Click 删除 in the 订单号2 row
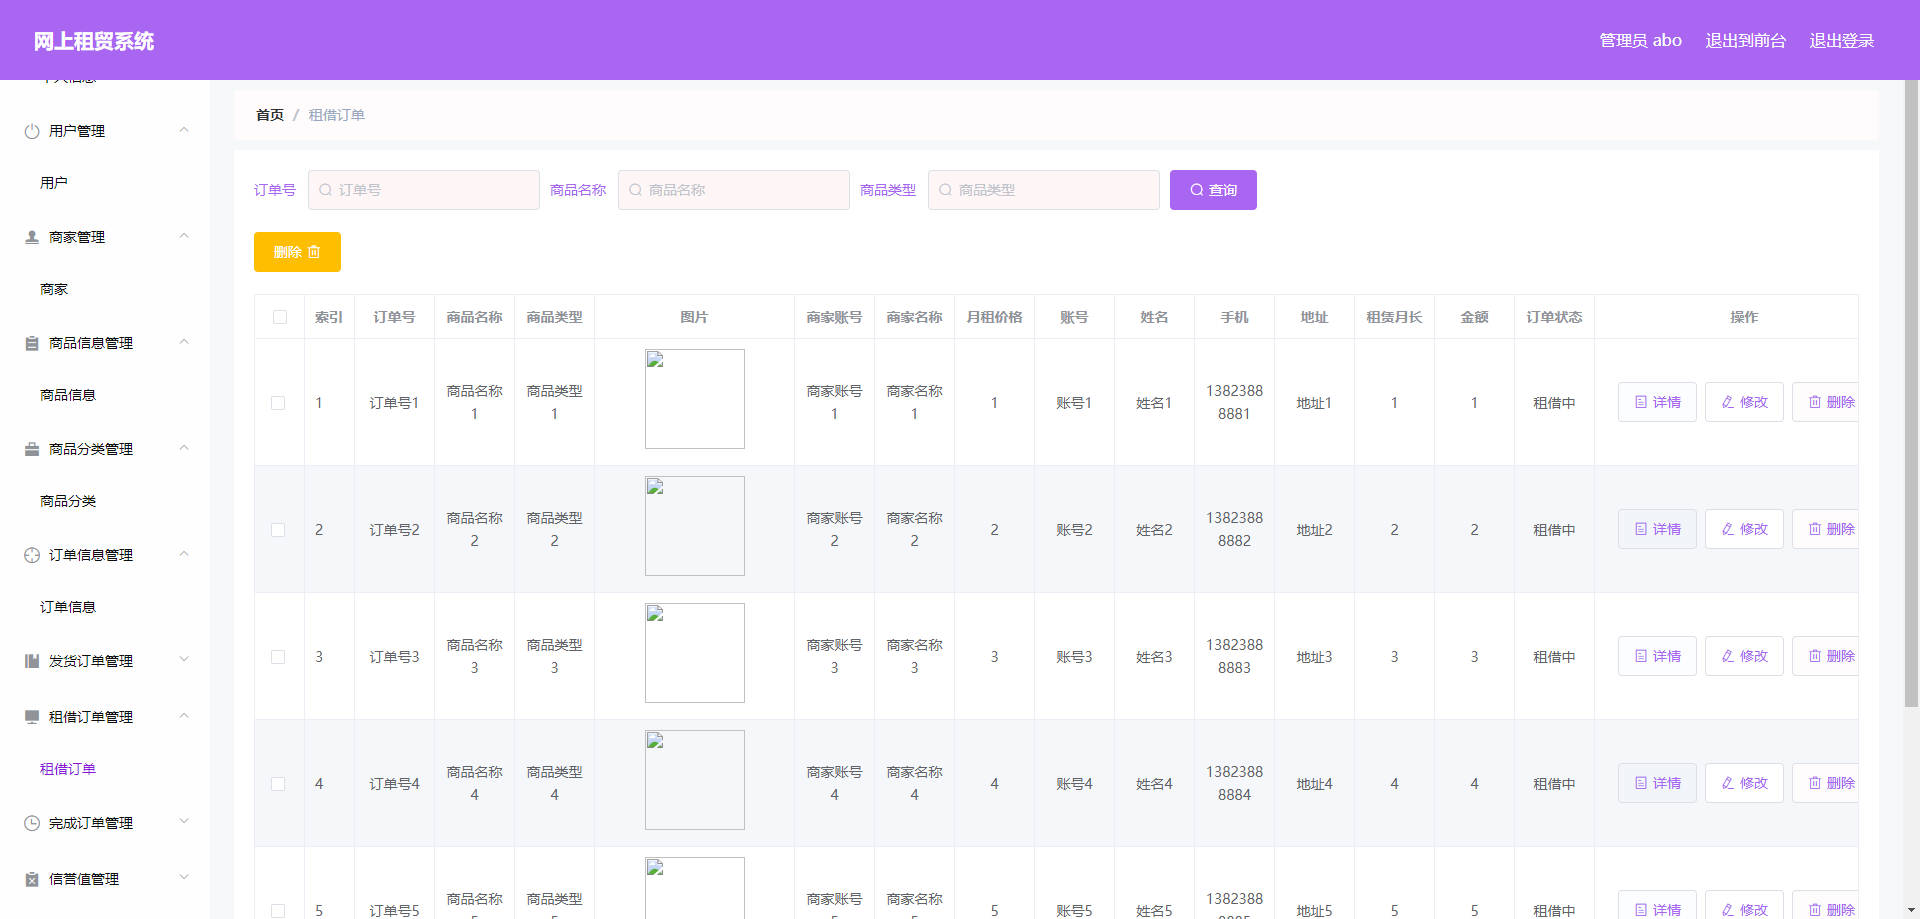 1825,529
